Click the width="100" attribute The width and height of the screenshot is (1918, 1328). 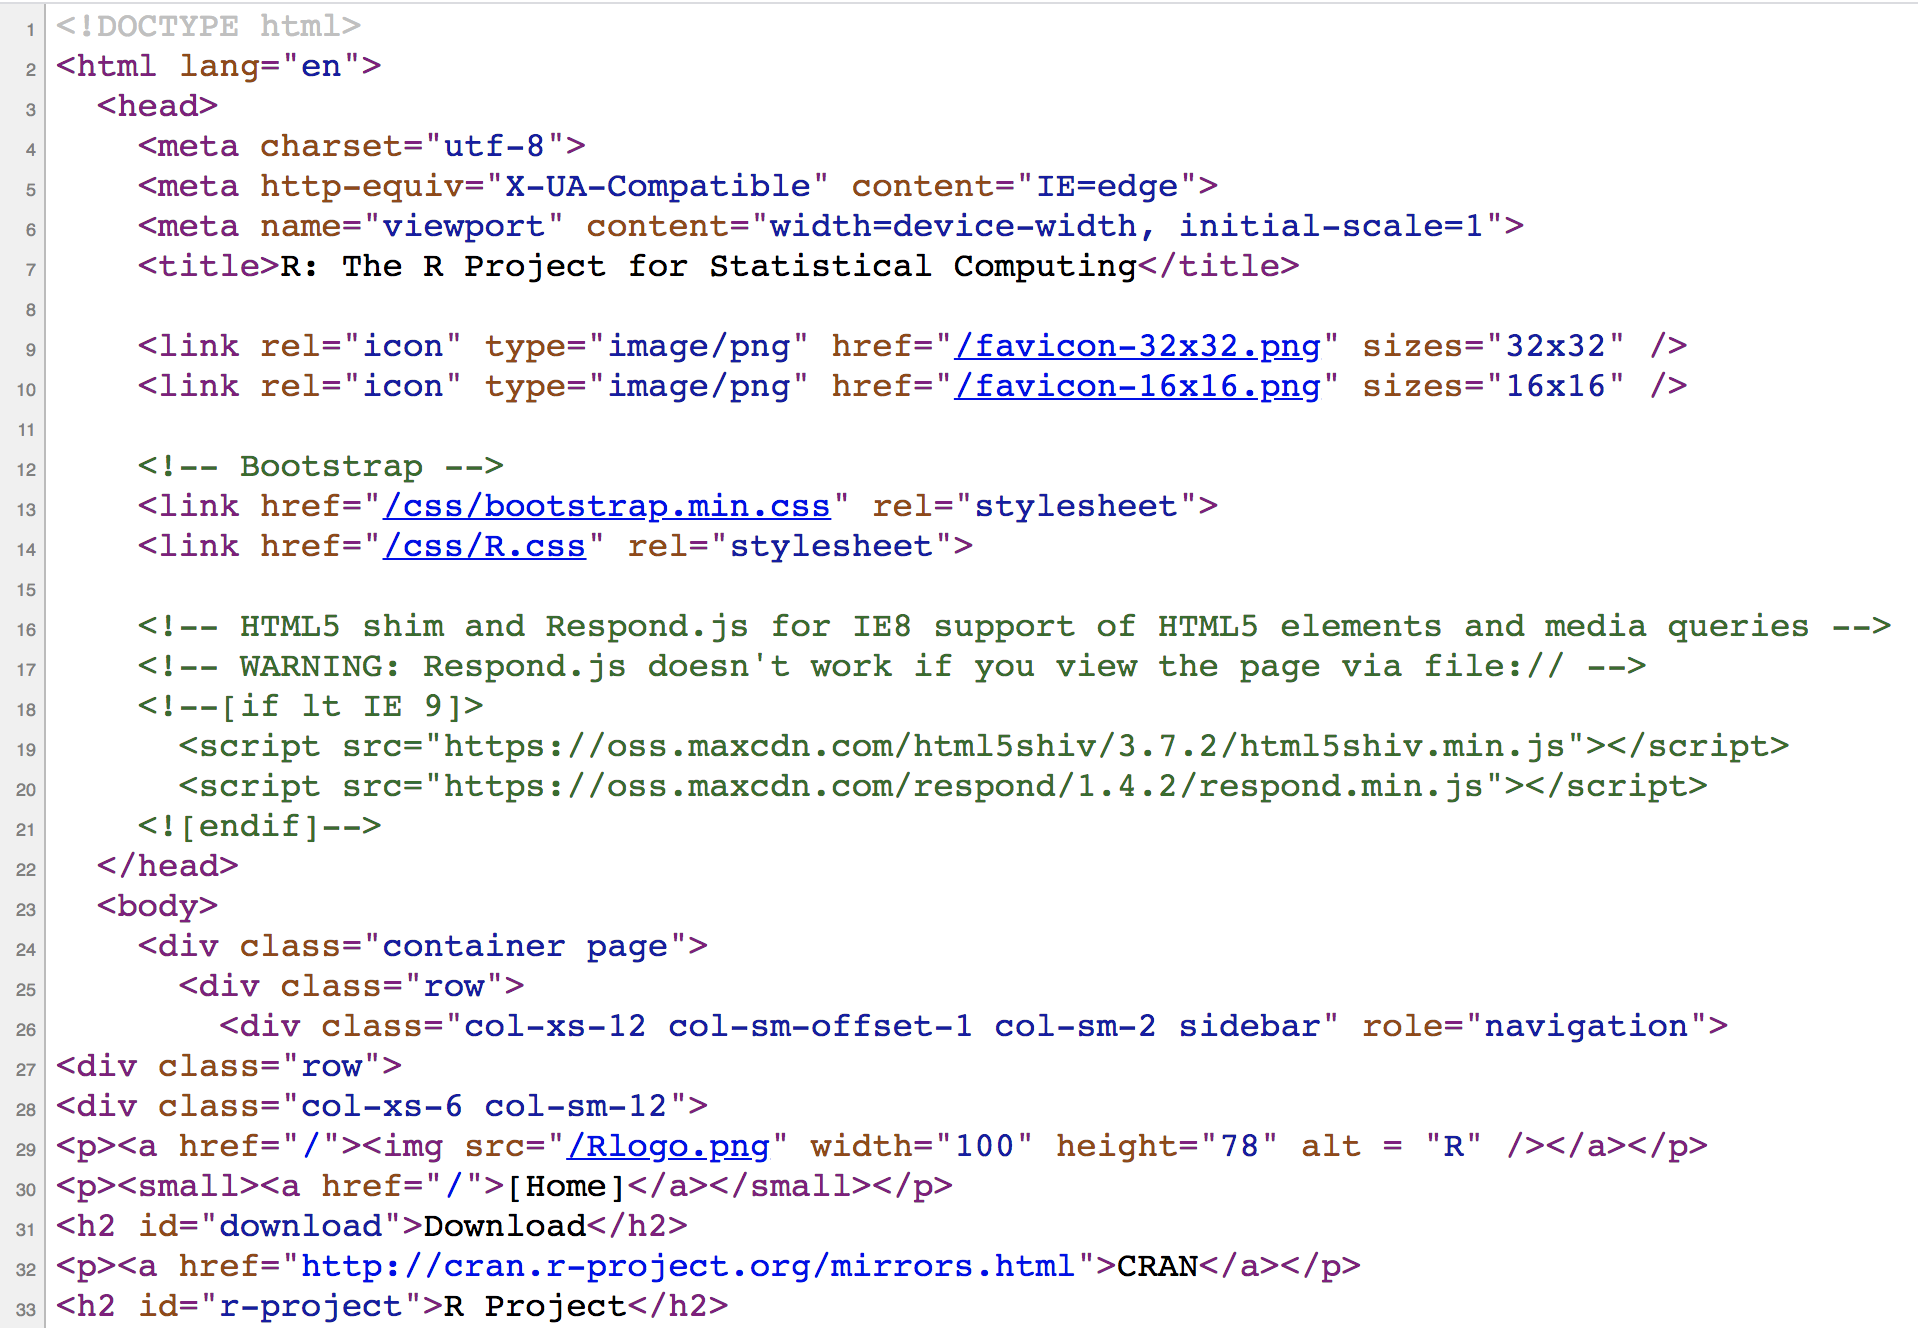pos(921,1146)
